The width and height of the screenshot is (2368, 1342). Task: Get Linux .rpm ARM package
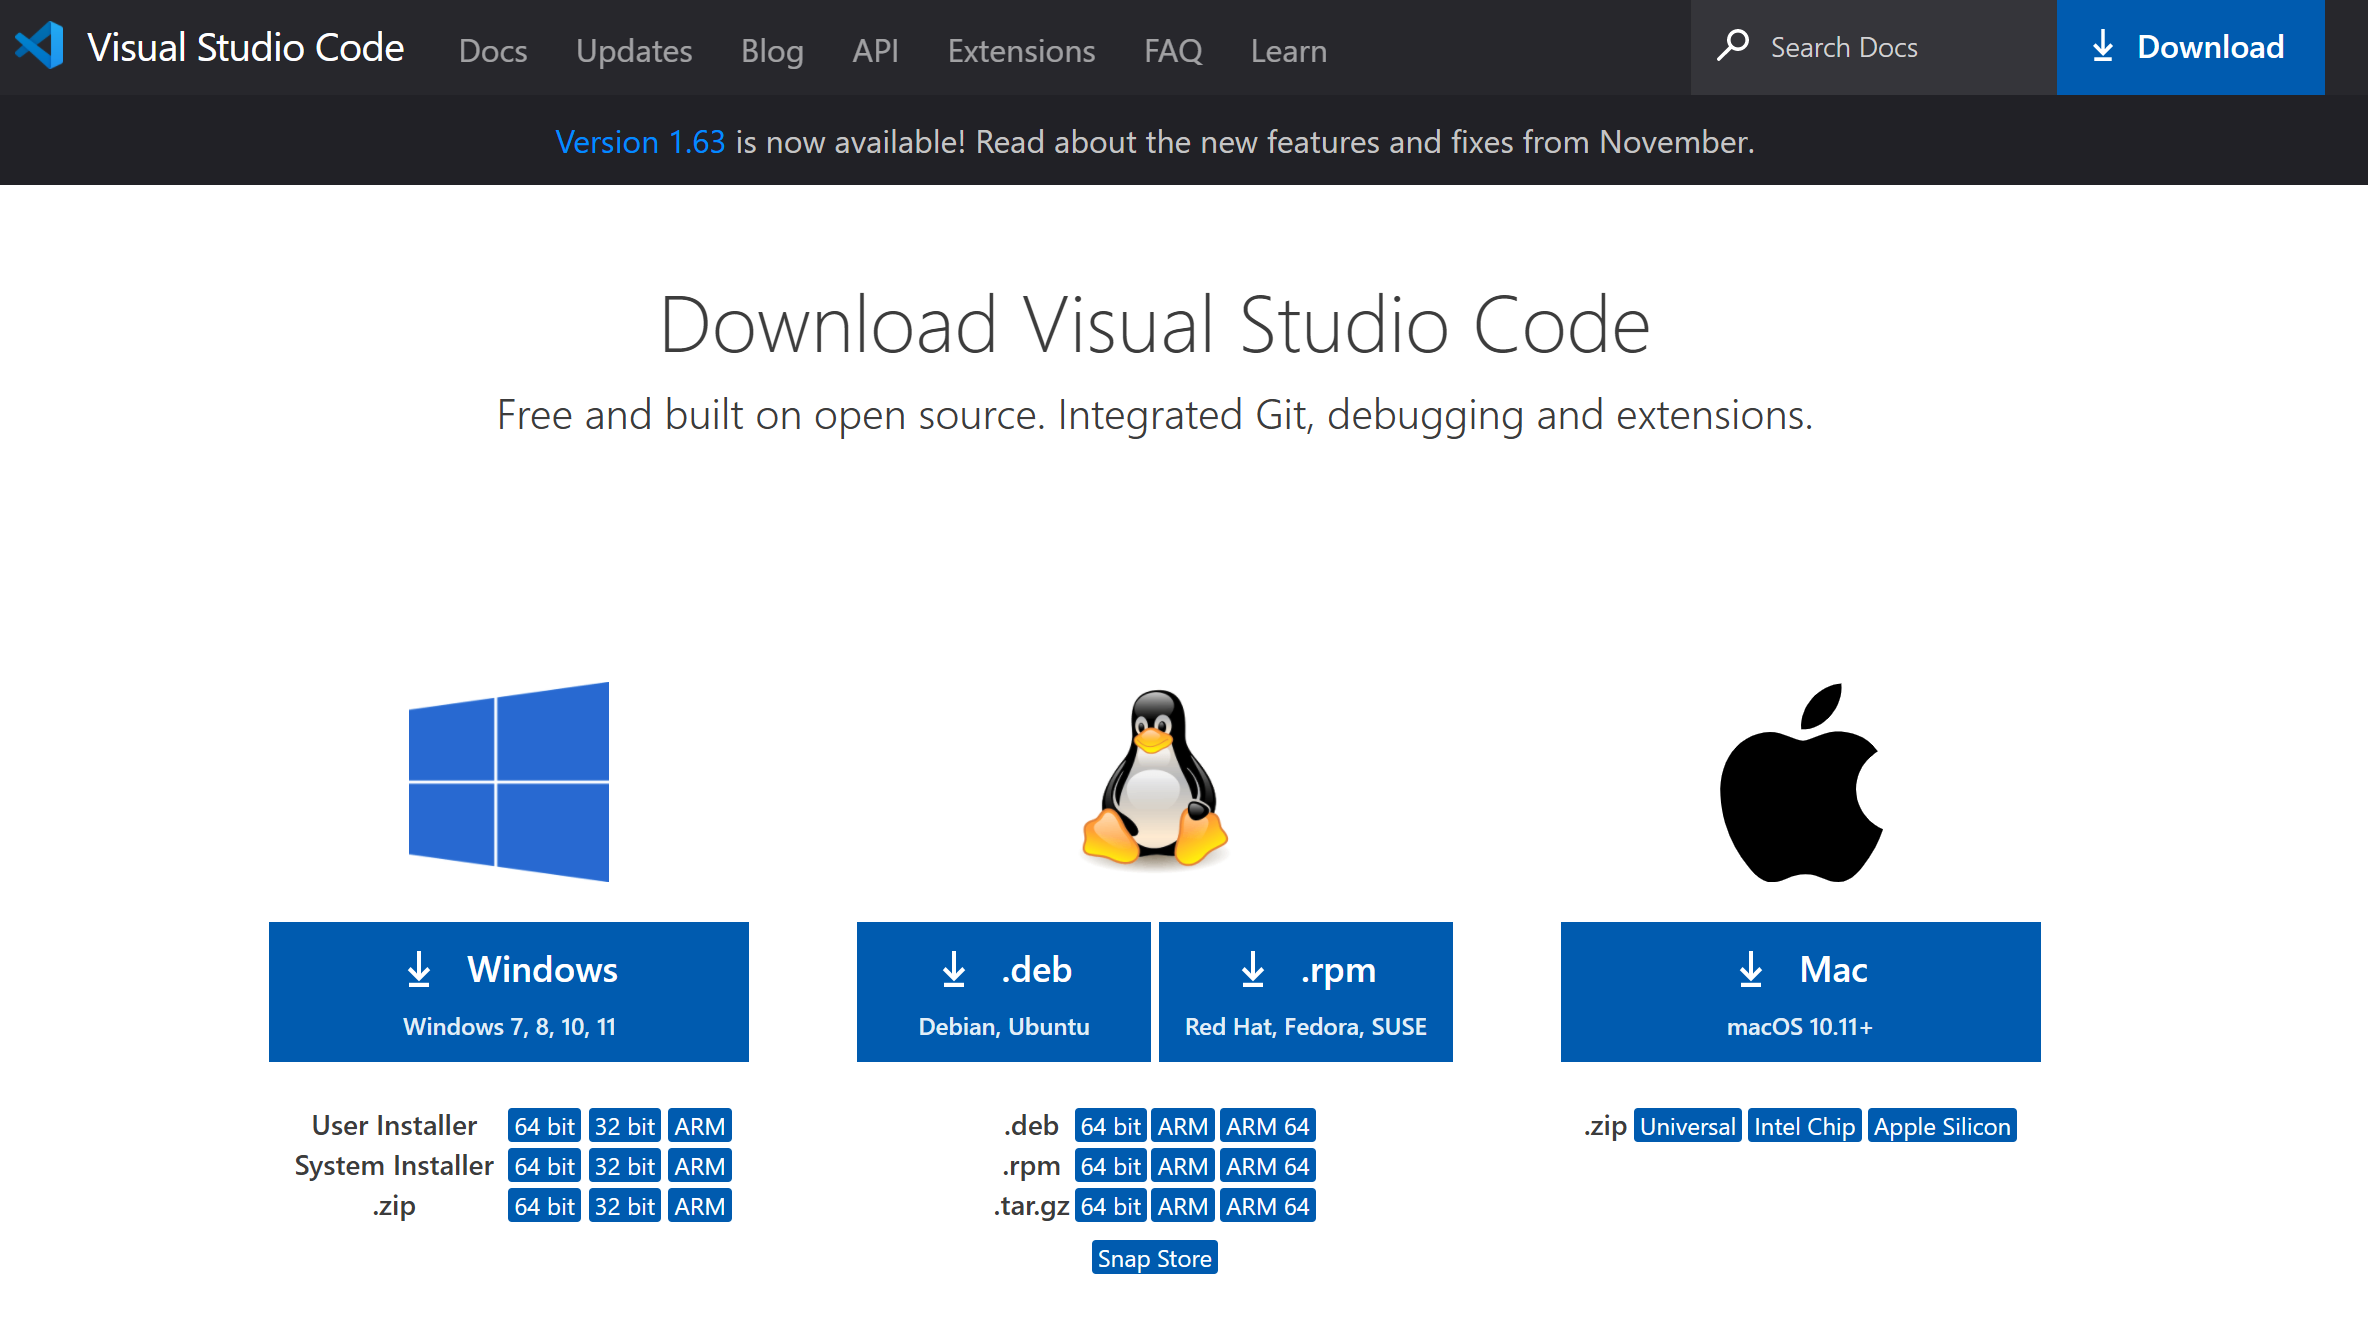click(1183, 1166)
